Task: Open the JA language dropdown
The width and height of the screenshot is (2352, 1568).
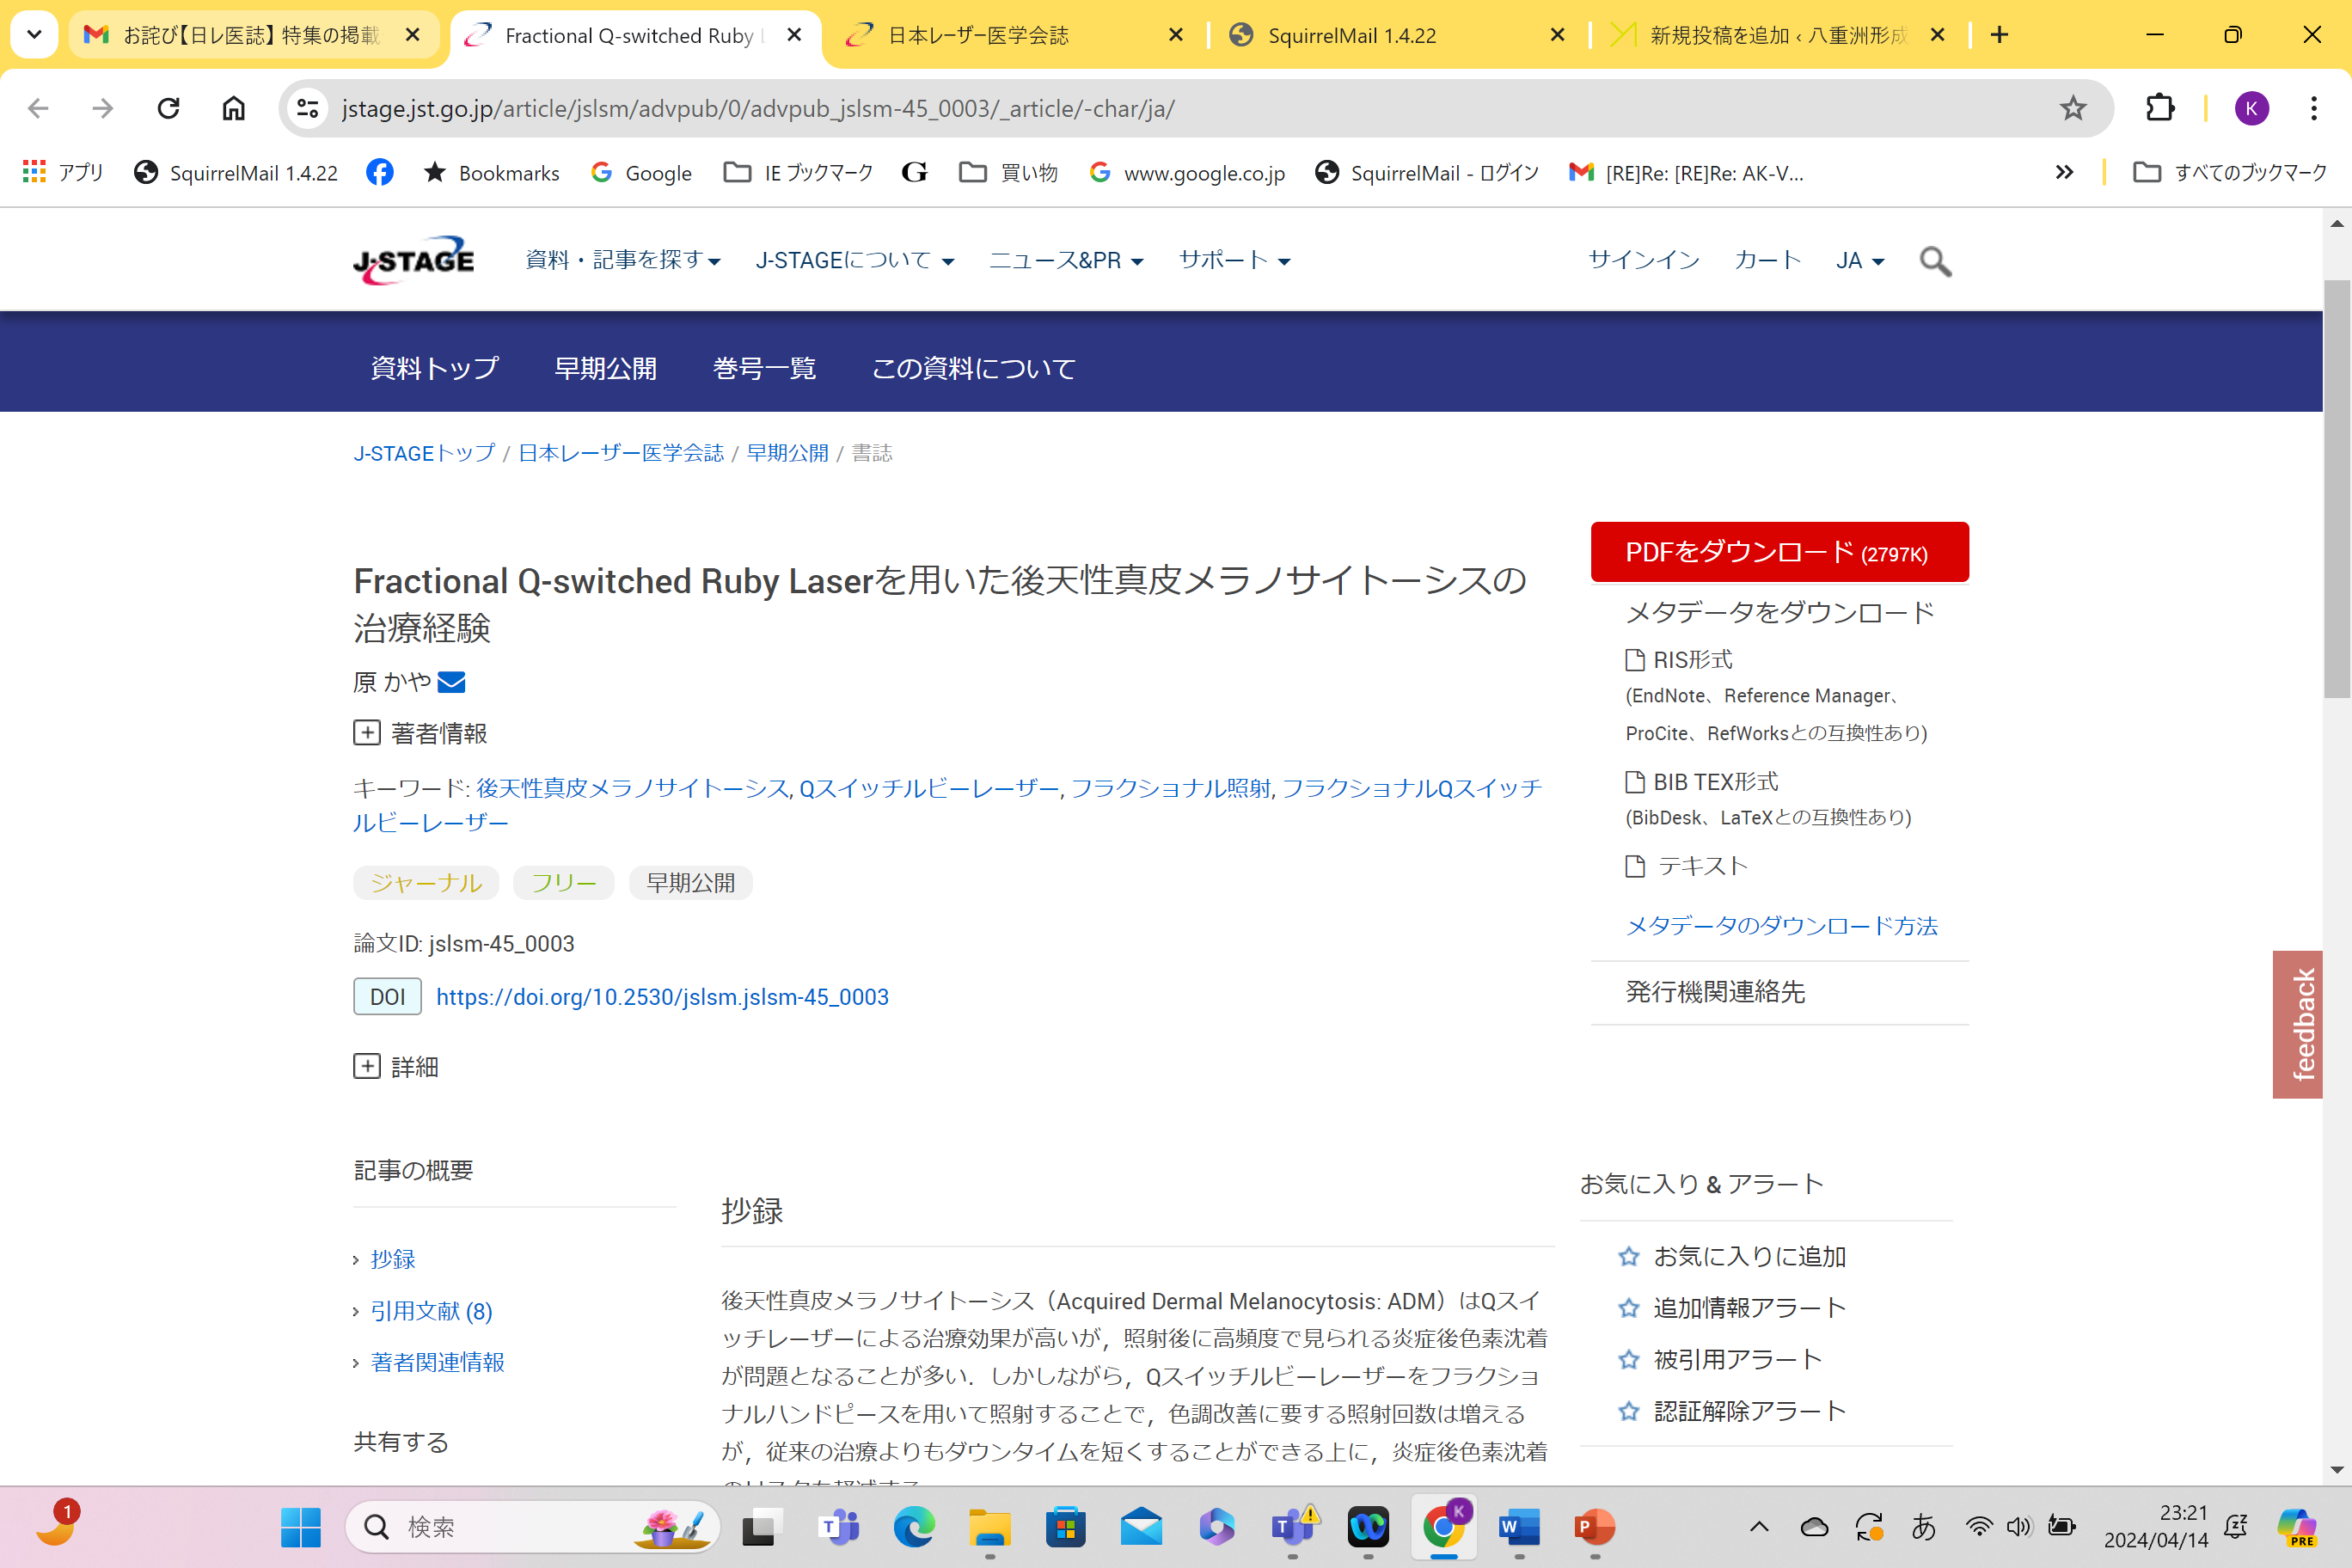Action: (1859, 261)
